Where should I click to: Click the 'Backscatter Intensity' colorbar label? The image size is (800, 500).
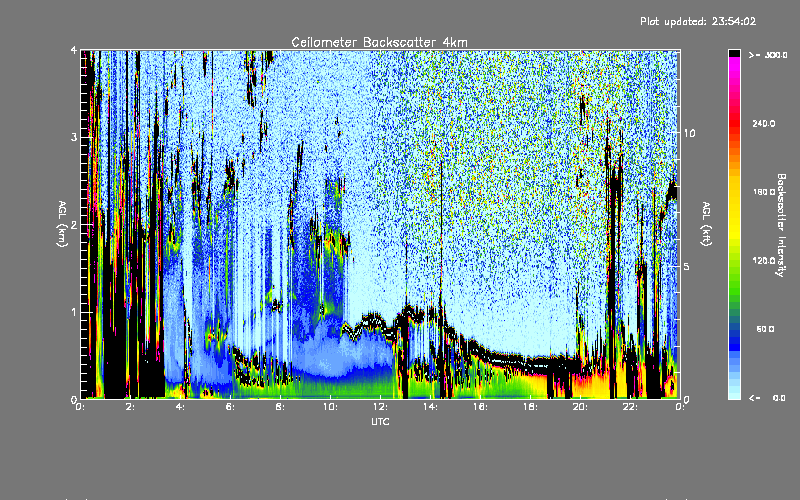pos(781,225)
